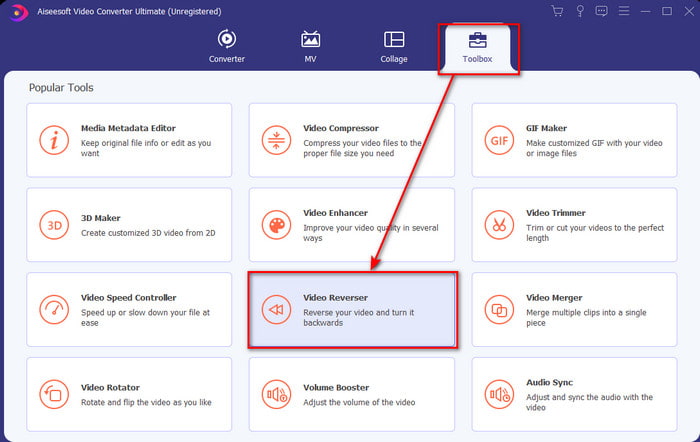
Task: Click 'Keep original file info' description
Action: (x=146, y=148)
